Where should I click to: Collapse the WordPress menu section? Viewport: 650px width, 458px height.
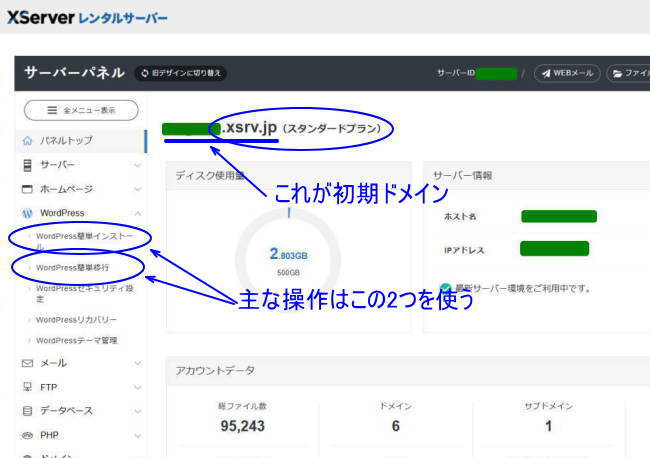[x=137, y=213]
